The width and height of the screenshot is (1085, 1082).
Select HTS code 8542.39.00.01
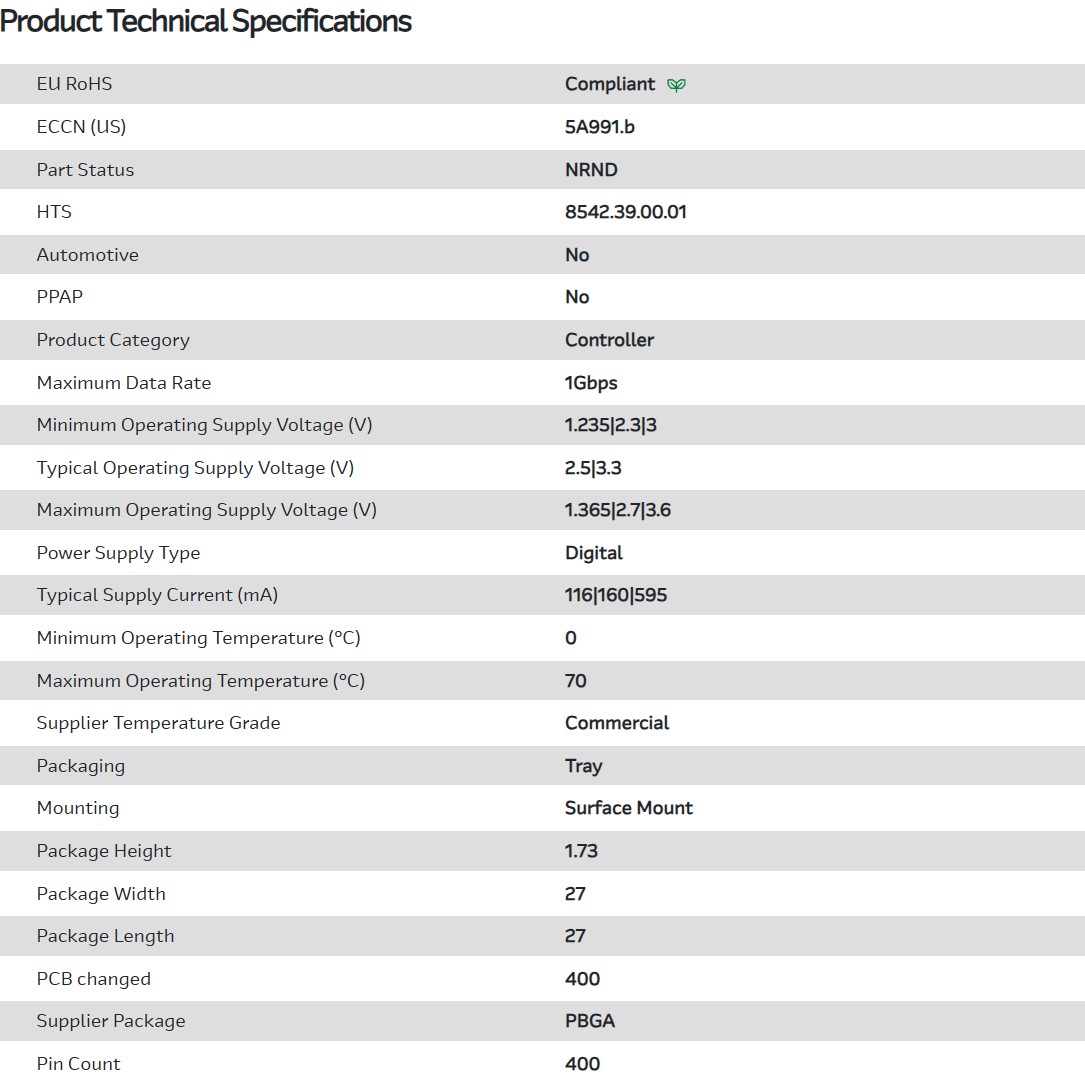point(625,212)
